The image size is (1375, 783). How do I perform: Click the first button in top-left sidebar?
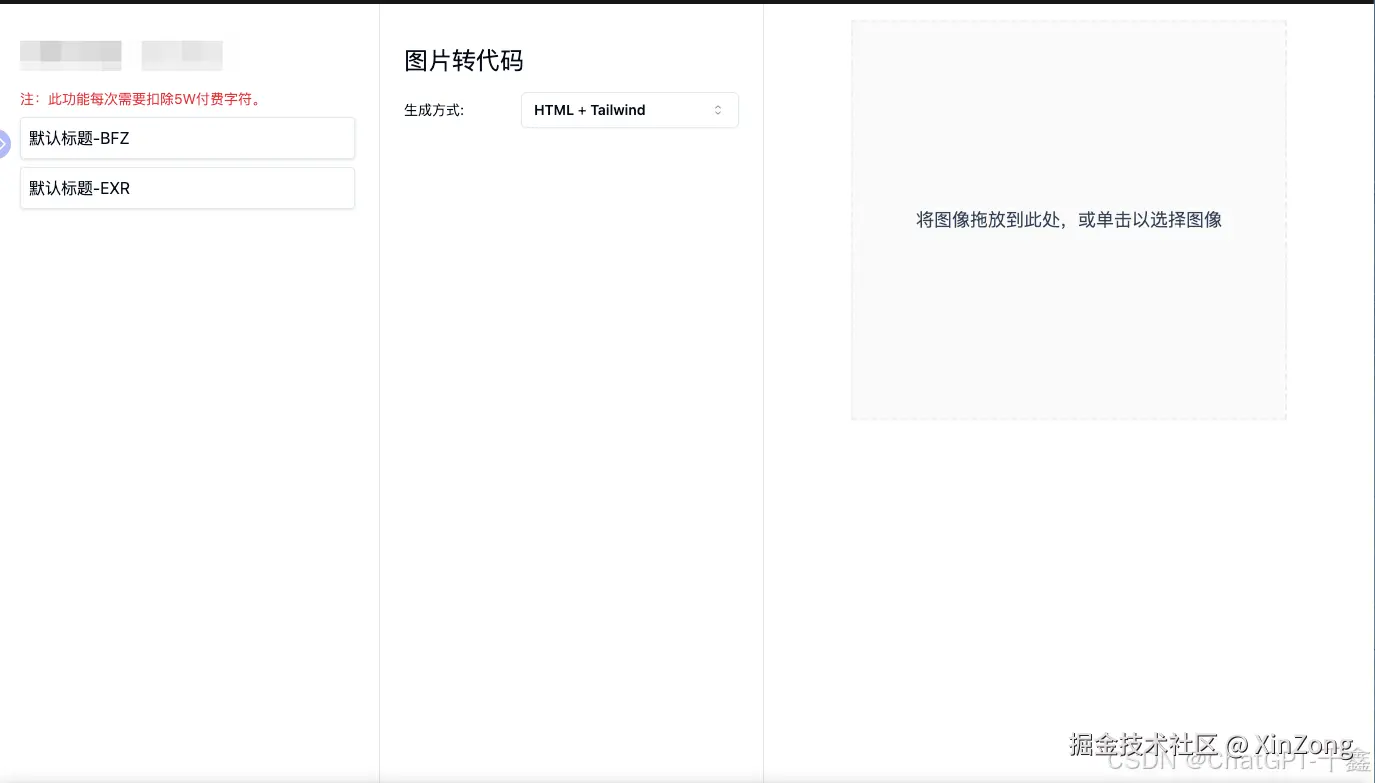pyautogui.click(x=70, y=54)
